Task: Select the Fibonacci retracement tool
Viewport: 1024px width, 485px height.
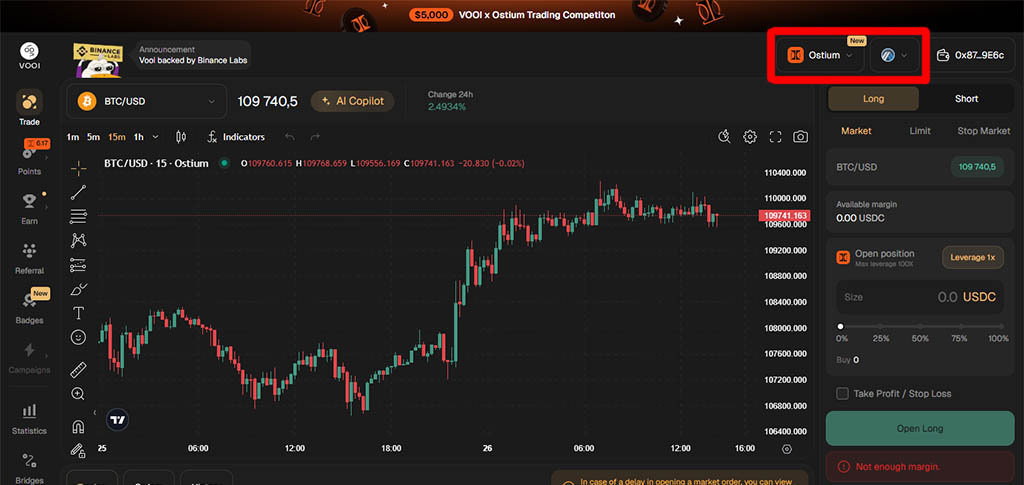Action: [78, 216]
